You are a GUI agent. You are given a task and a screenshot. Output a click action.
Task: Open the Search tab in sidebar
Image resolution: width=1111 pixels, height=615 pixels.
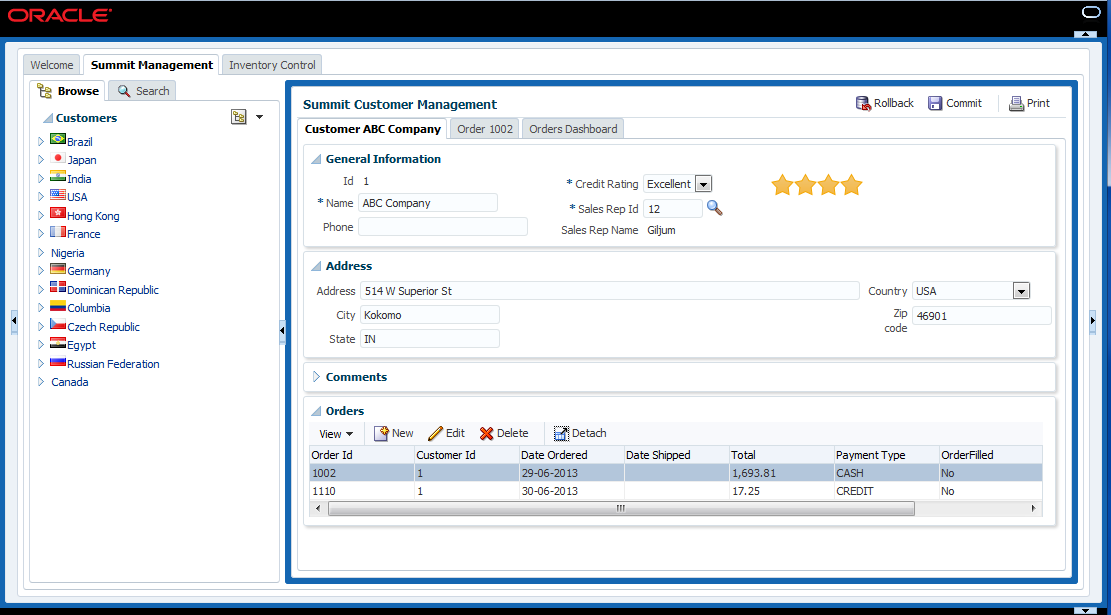(142, 91)
